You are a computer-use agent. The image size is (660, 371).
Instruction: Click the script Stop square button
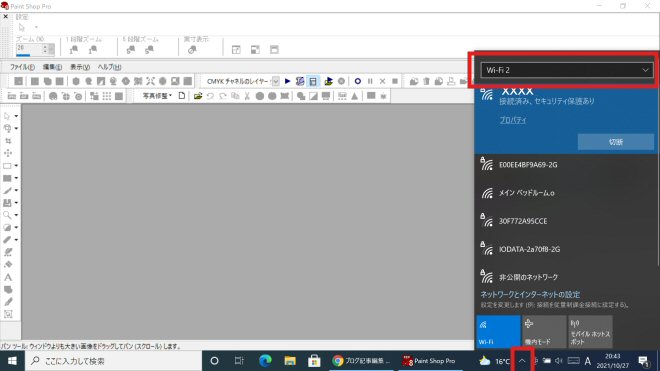click(395, 81)
